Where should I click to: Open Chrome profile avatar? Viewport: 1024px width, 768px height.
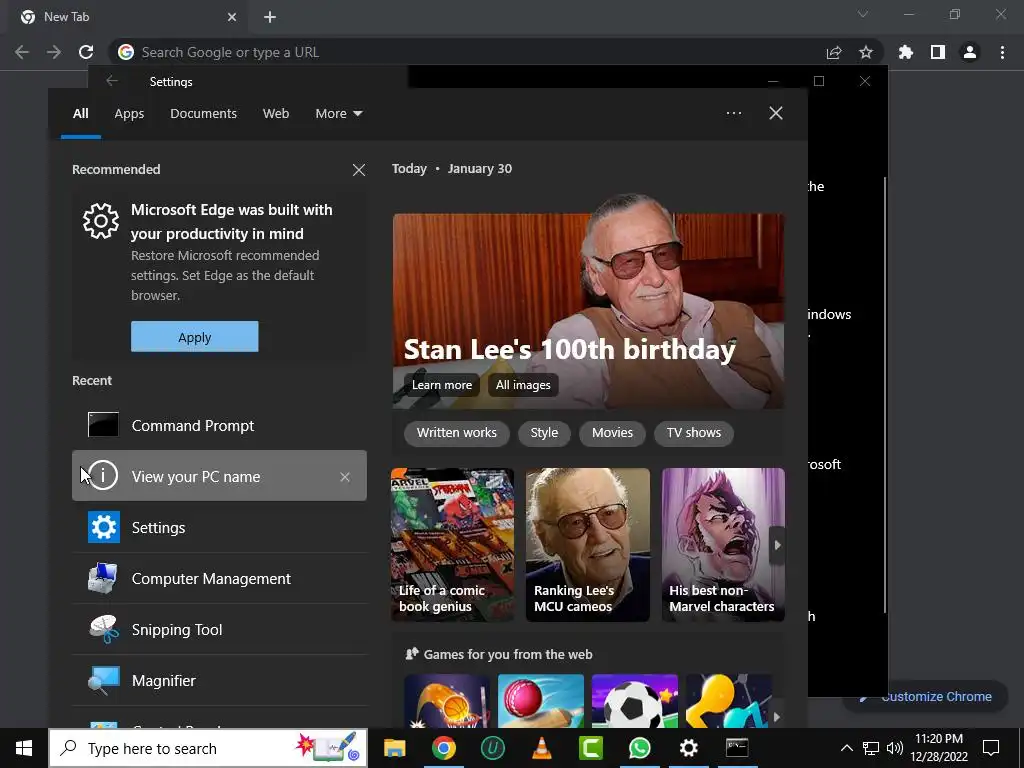pos(970,52)
